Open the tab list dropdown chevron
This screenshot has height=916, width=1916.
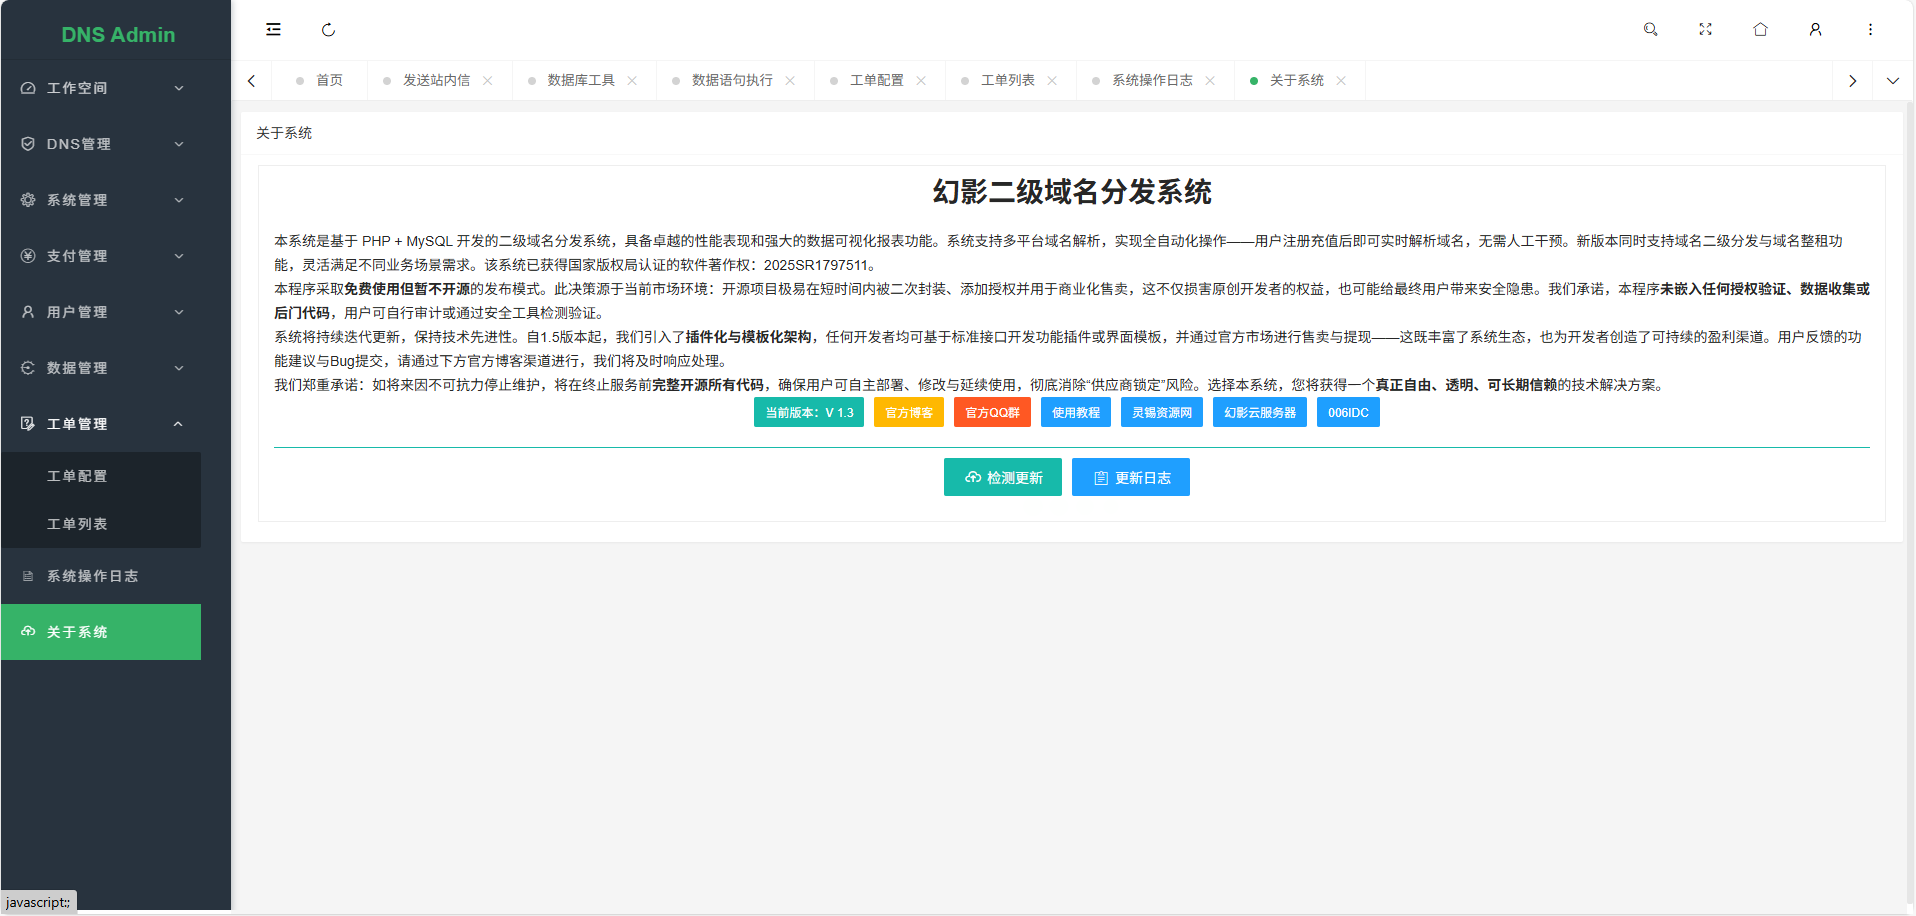1892,80
